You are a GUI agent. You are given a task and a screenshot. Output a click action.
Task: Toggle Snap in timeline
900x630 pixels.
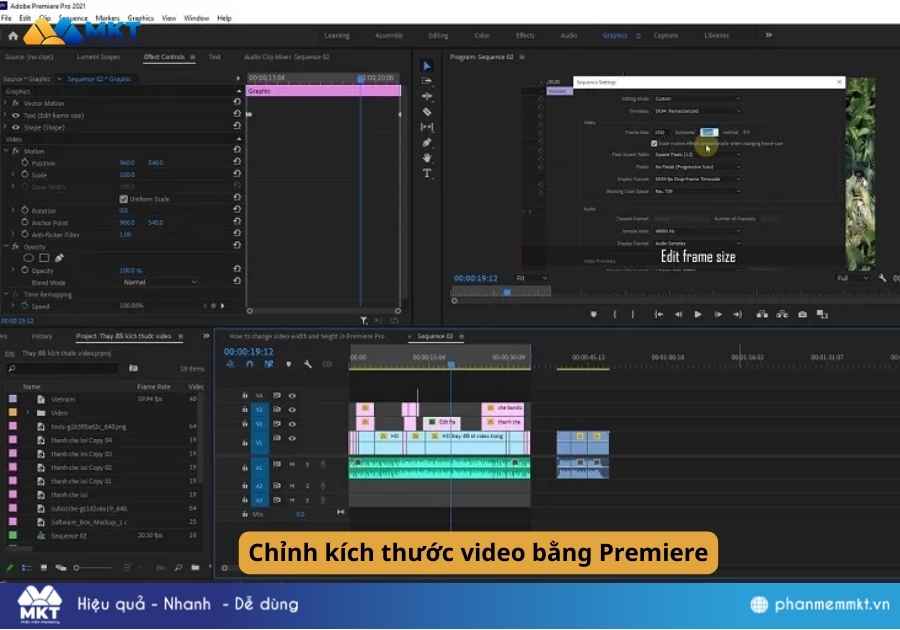(x=249, y=364)
